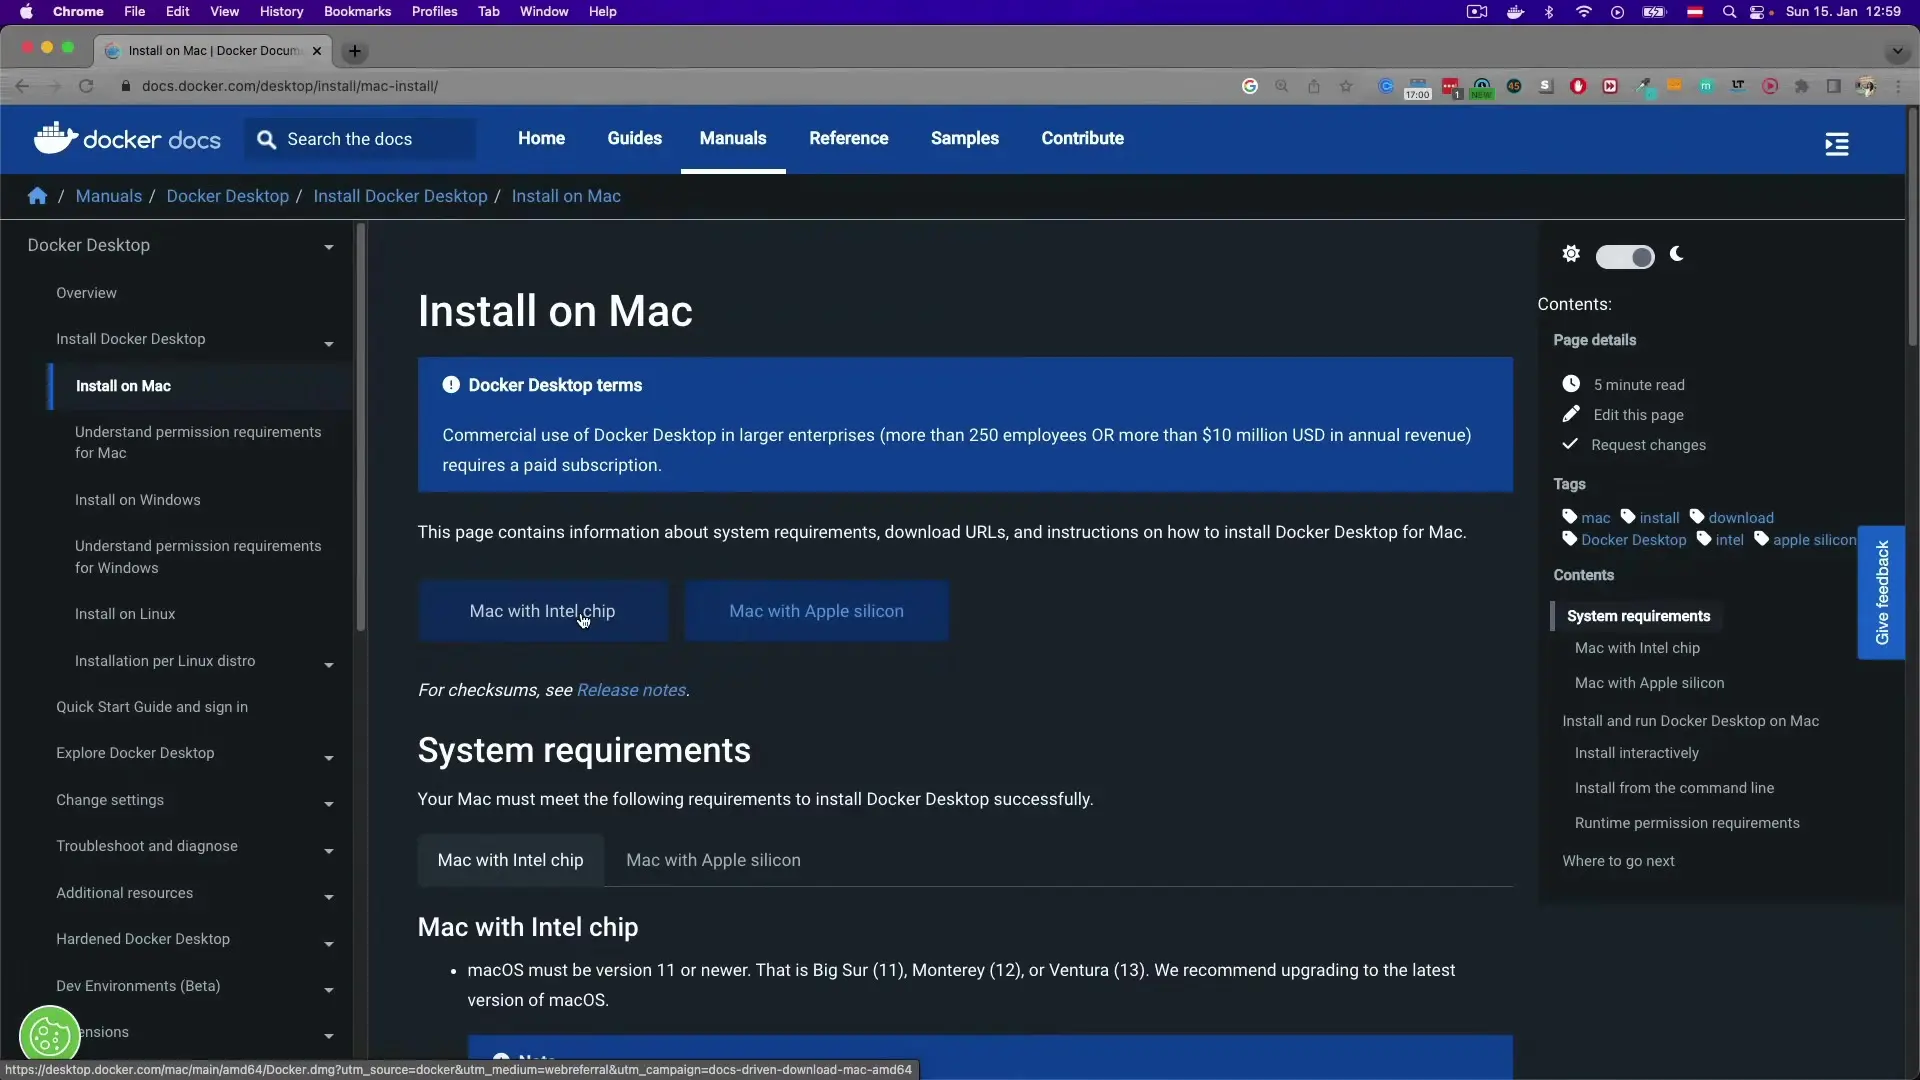Click the Wi-Fi icon in menu bar
Image resolution: width=1920 pixels, height=1080 pixels.
point(1583,12)
